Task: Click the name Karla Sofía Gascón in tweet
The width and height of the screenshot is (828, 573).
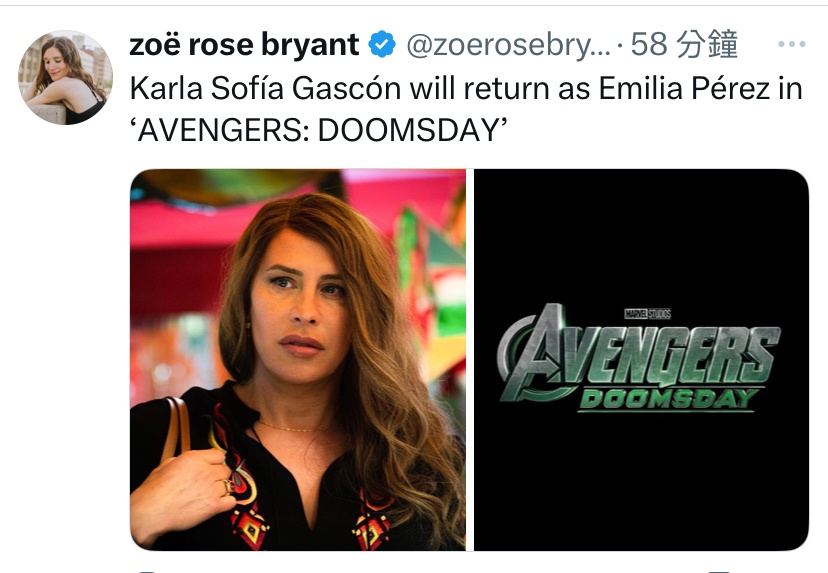Action: [x=270, y=89]
